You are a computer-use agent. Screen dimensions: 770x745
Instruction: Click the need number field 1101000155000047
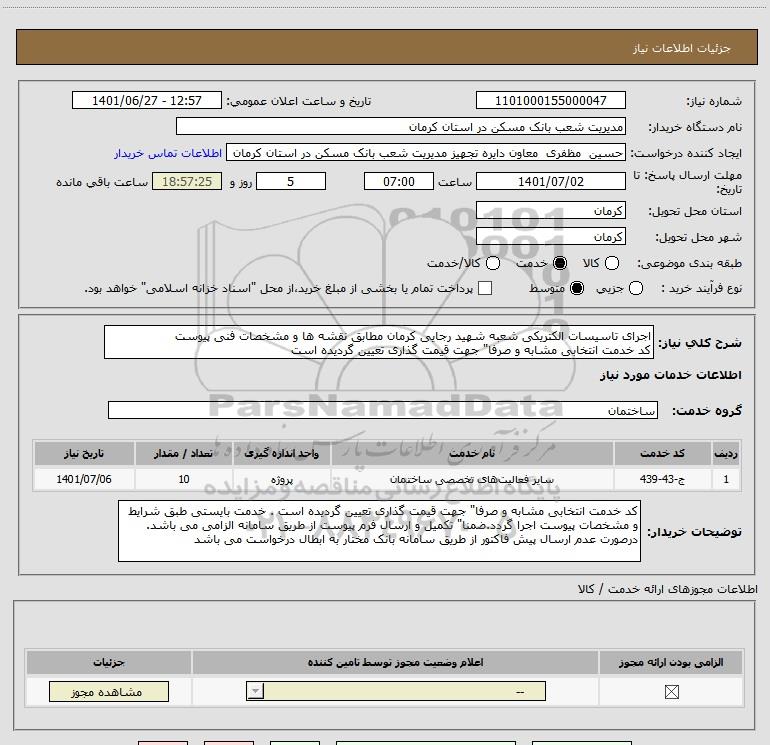point(550,100)
